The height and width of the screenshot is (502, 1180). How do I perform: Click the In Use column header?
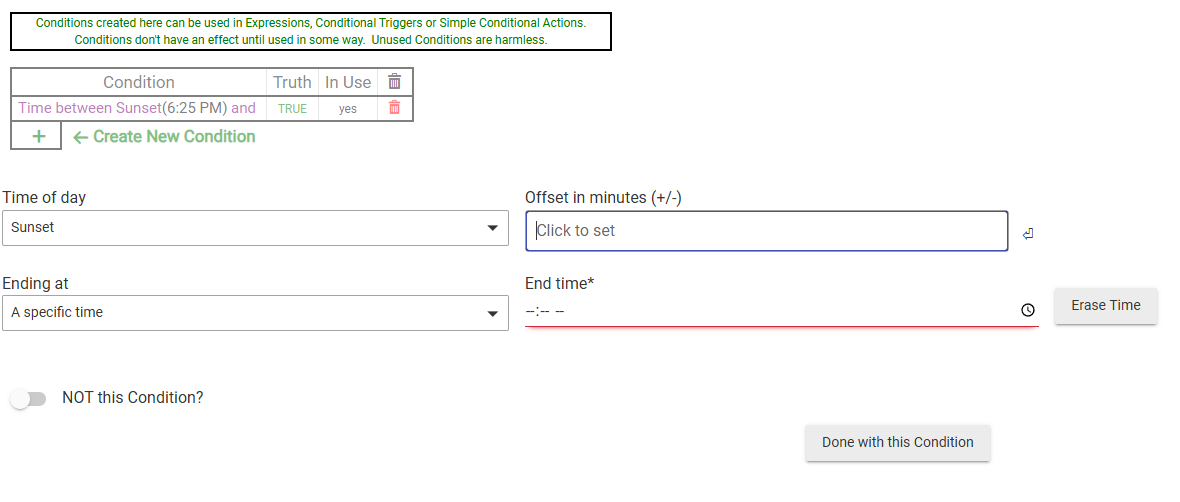pyautogui.click(x=347, y=82)
